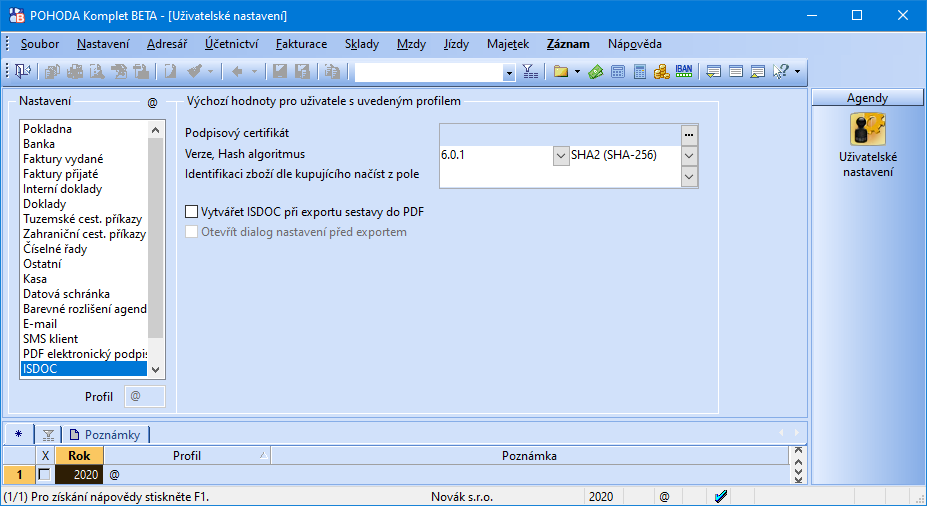Open the Účetnictví menu
This screenshot has width=927, height=506.
(x=231, y=44)
